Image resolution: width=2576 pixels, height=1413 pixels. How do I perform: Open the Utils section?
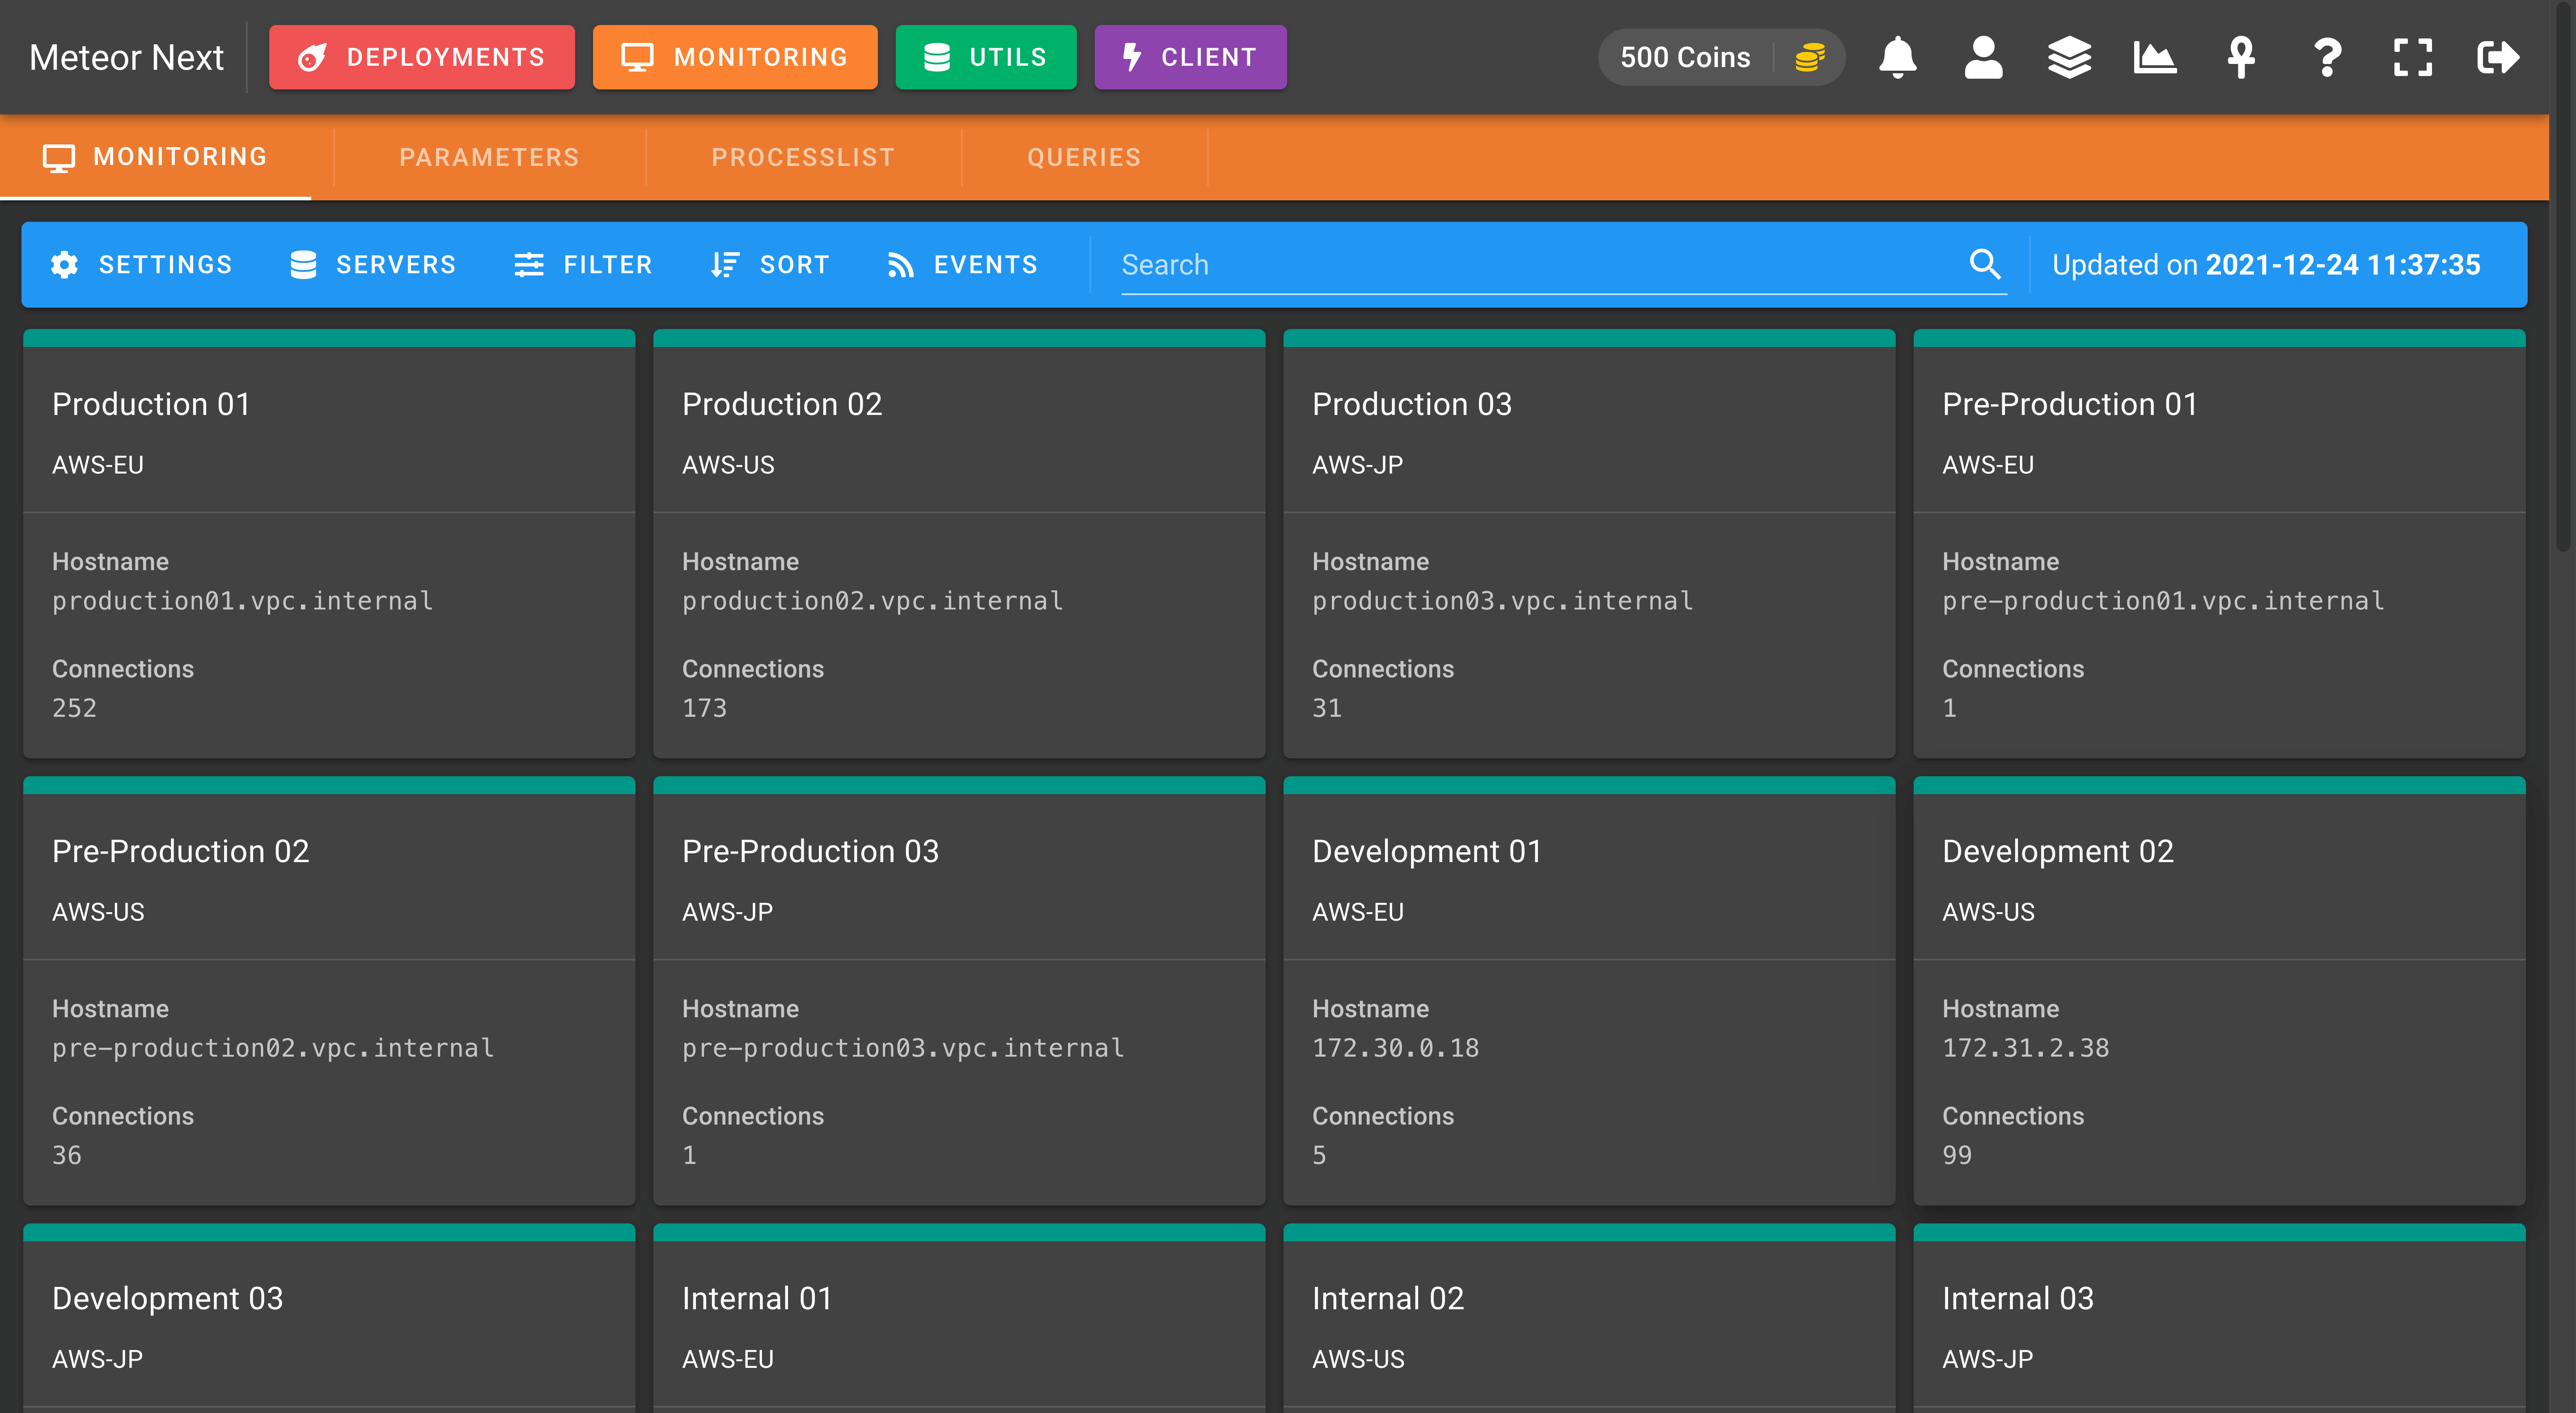pyautogui.click(x=986, y=57)
